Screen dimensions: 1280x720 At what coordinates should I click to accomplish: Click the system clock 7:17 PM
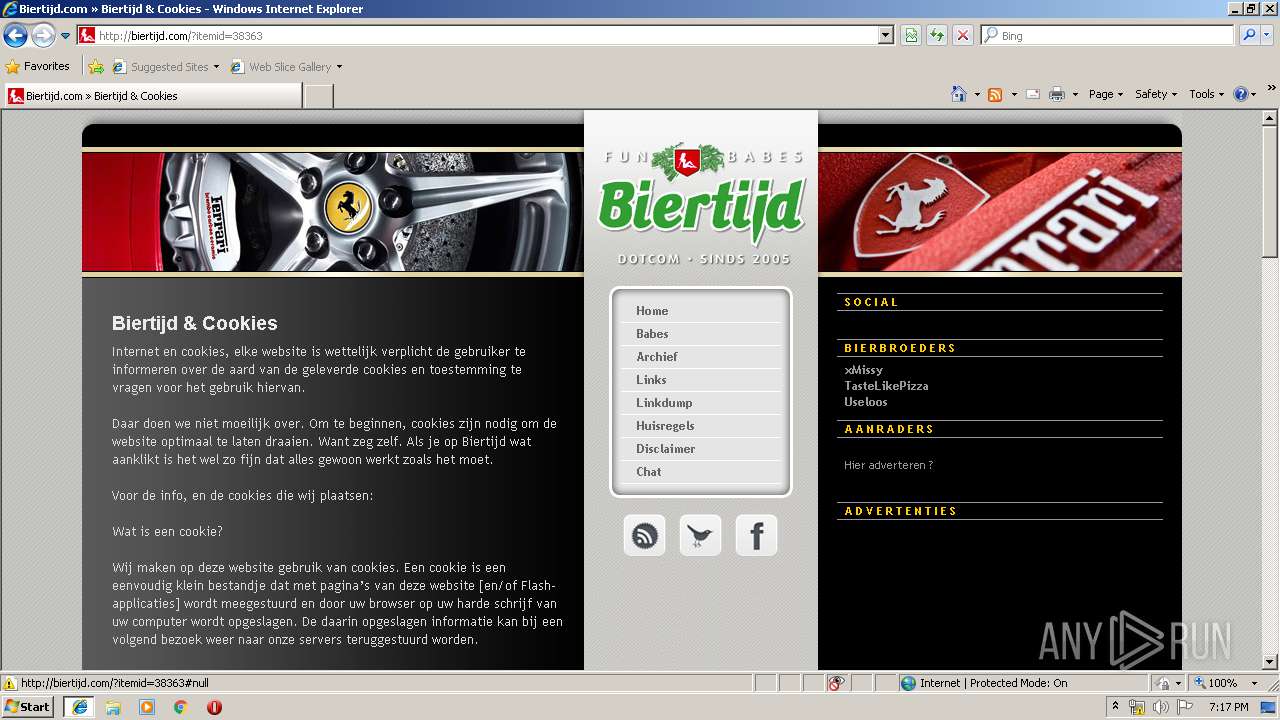(x=1228, y=707)
